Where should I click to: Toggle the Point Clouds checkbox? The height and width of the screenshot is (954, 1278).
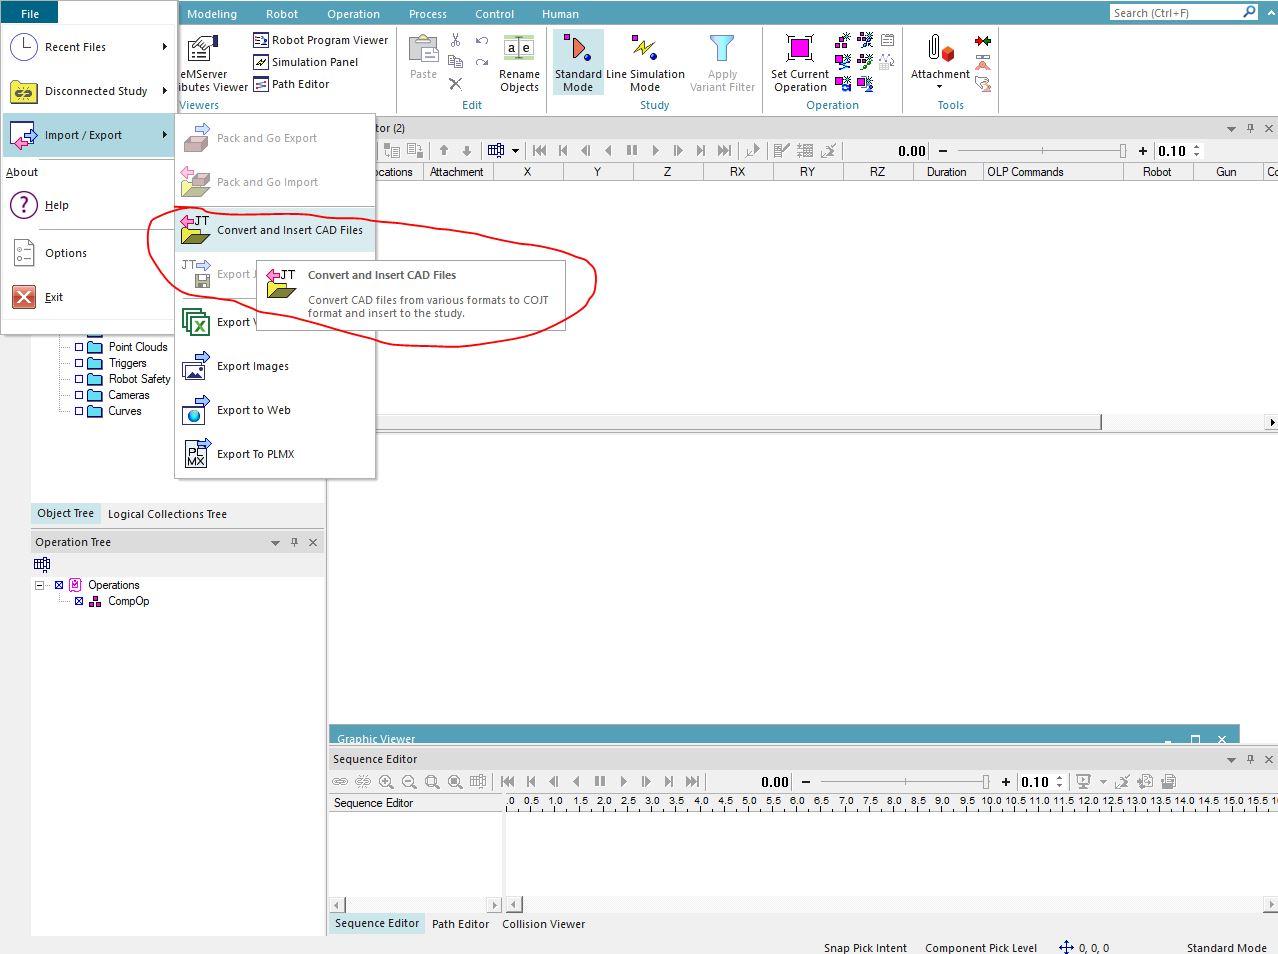(81, 347)
